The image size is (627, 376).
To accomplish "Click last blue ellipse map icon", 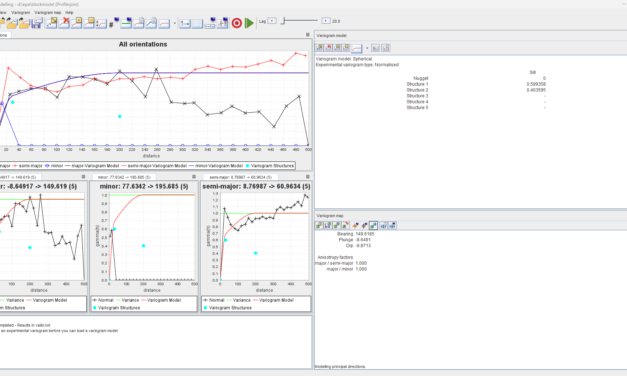I will [392, 226].
